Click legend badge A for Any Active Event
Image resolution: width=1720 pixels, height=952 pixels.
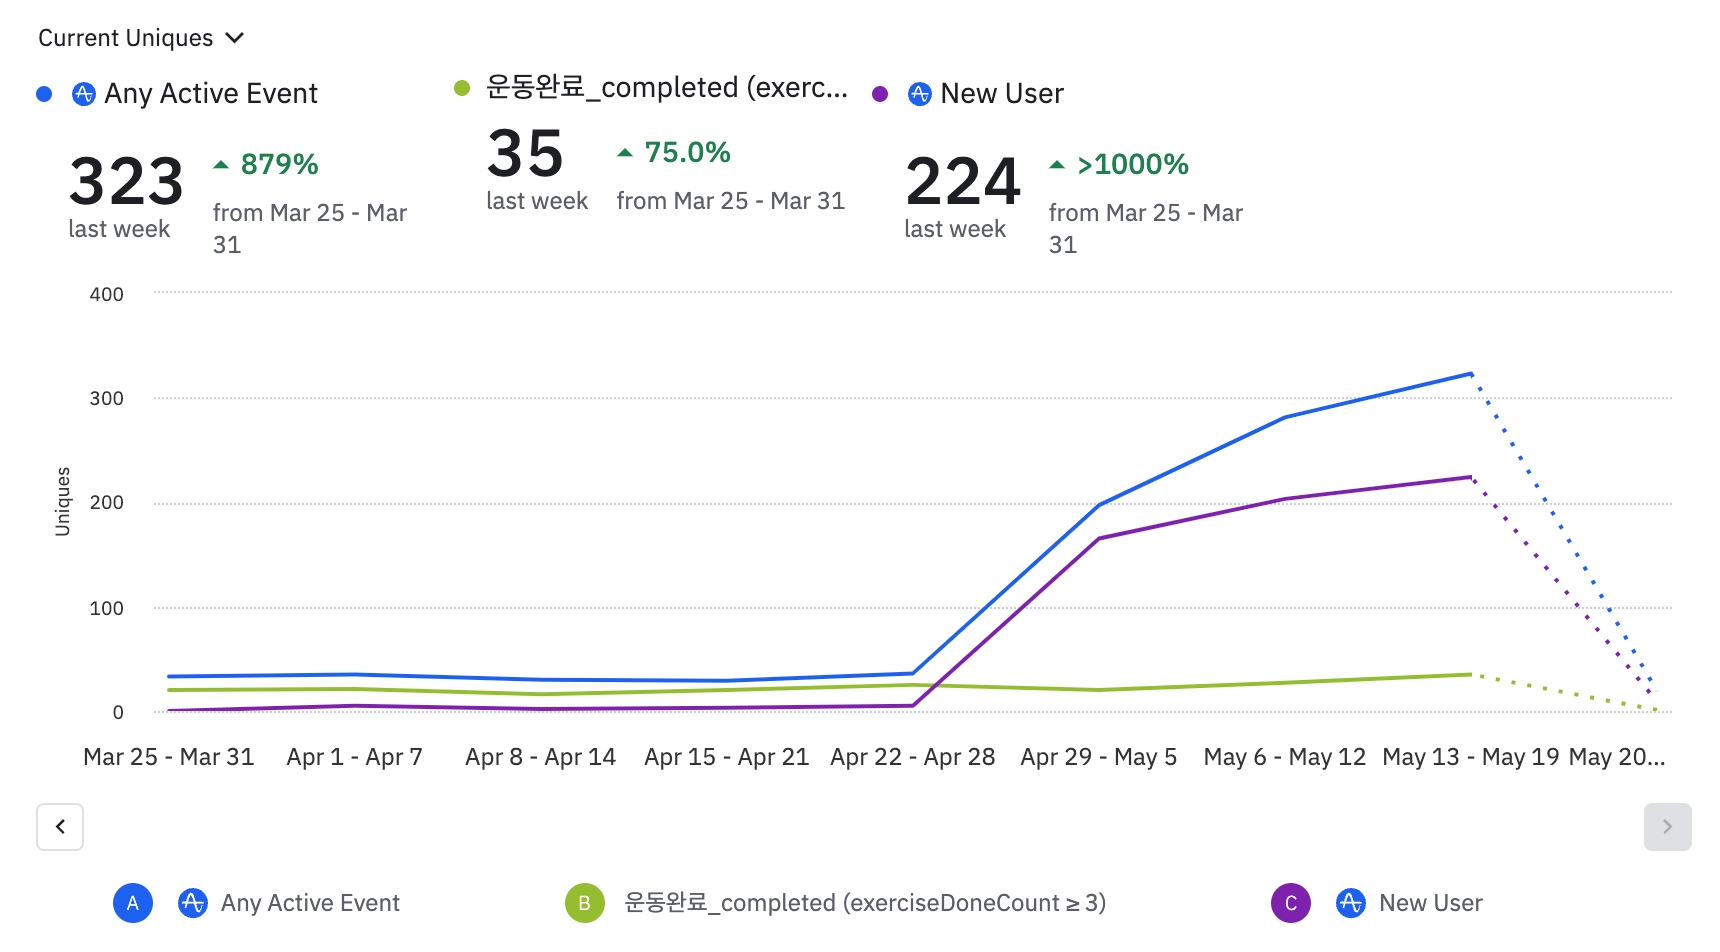133,903
